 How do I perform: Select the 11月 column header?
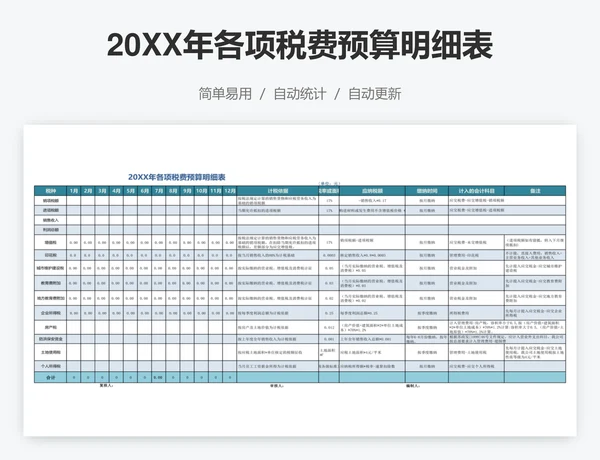click(215, 191)
